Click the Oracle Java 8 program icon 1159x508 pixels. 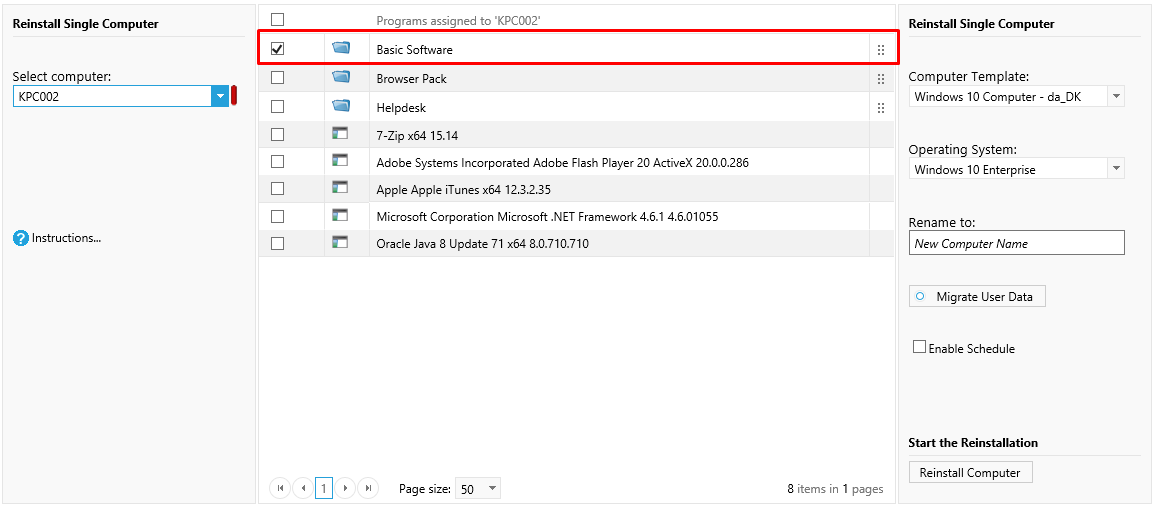[340, 243]
